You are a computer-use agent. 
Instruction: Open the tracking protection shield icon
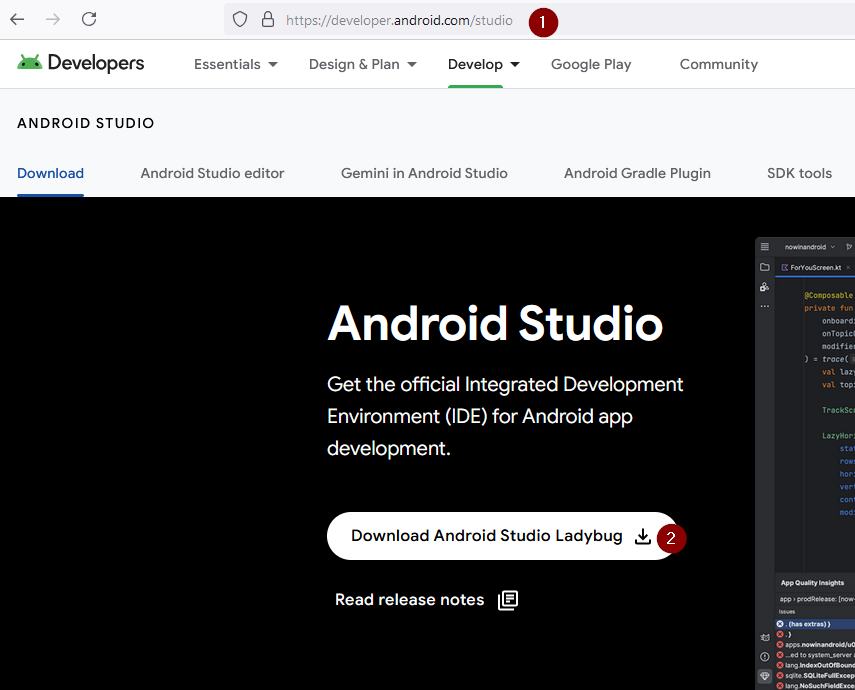click(x=240, y=20)
